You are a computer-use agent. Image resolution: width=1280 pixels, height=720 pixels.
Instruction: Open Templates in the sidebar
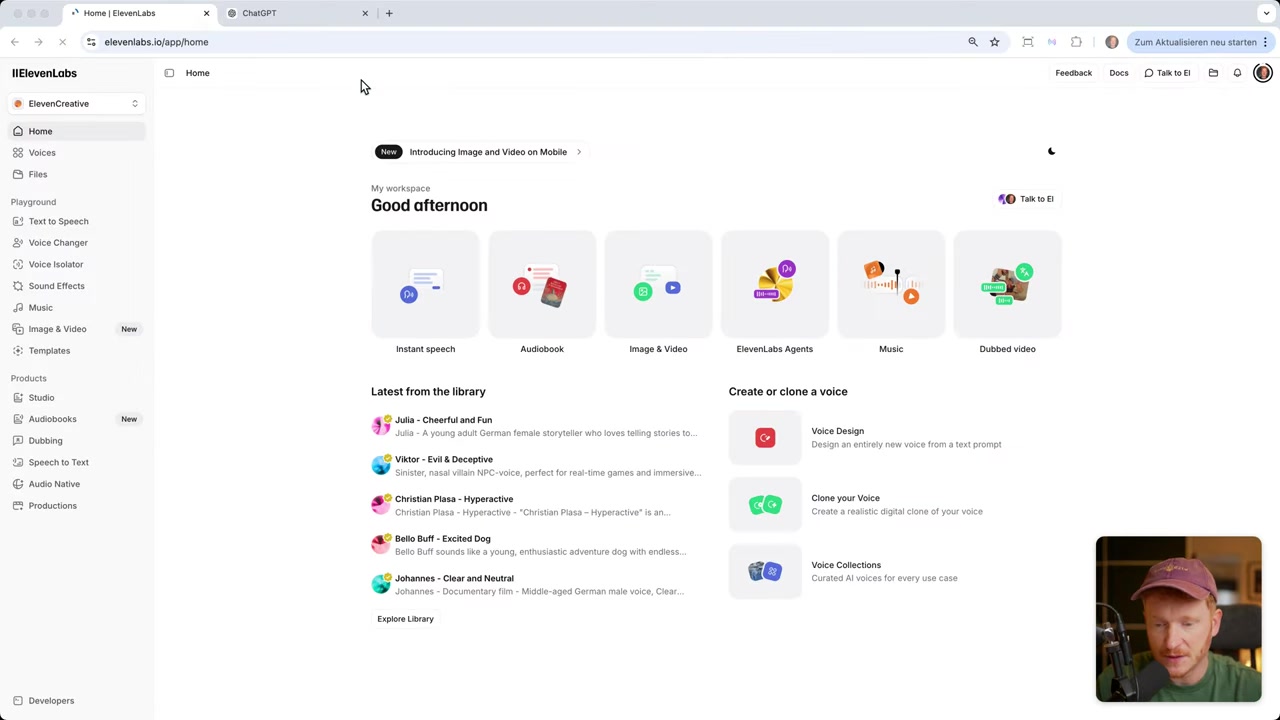[x=76, y=351]
